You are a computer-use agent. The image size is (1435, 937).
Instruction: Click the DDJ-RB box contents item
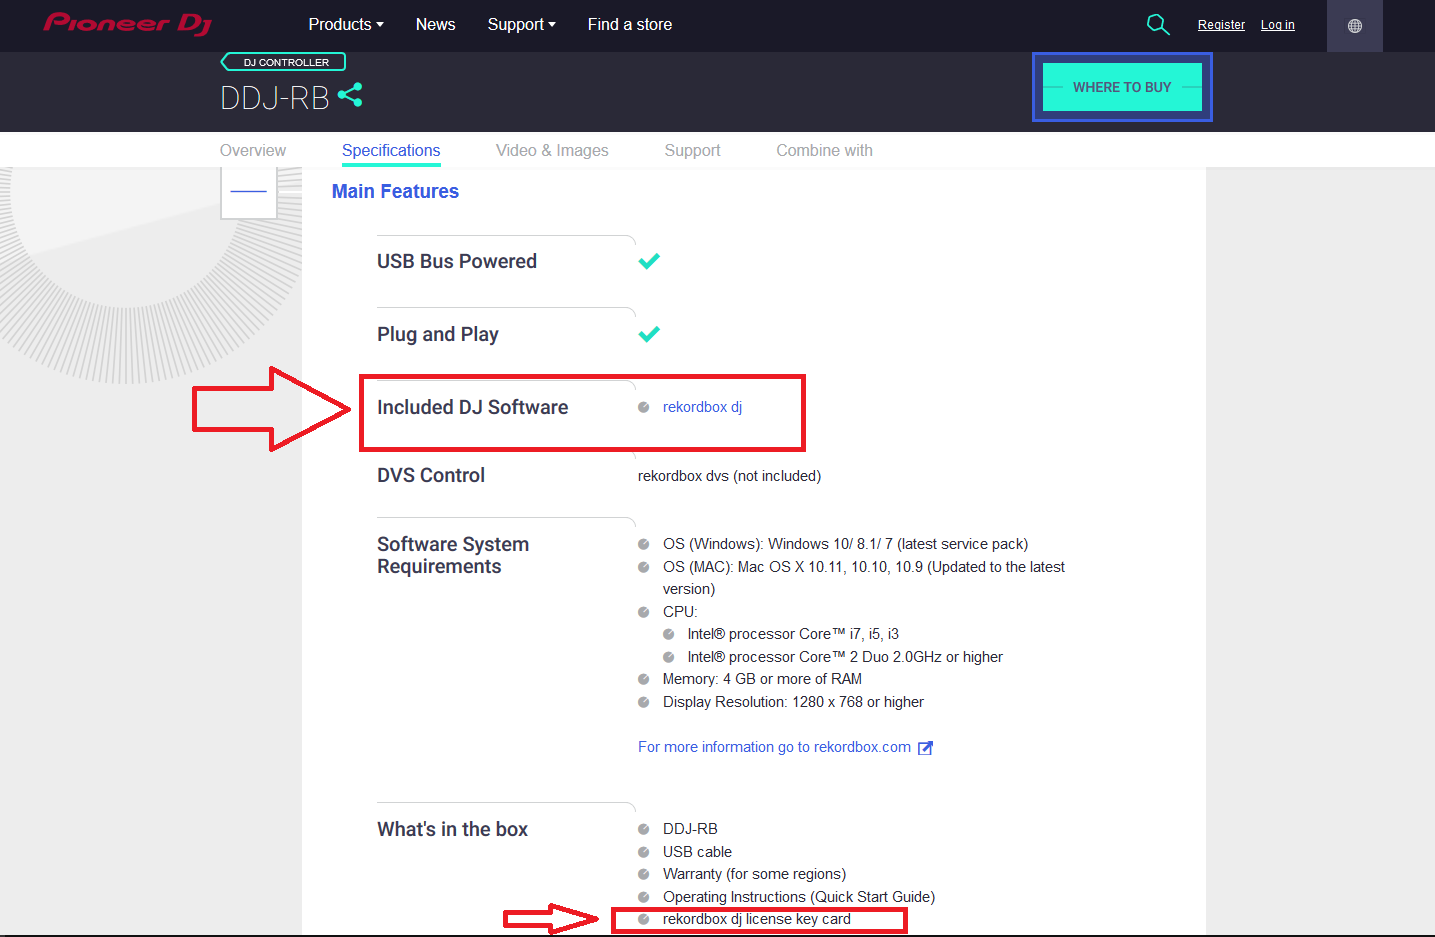[690, 829]
